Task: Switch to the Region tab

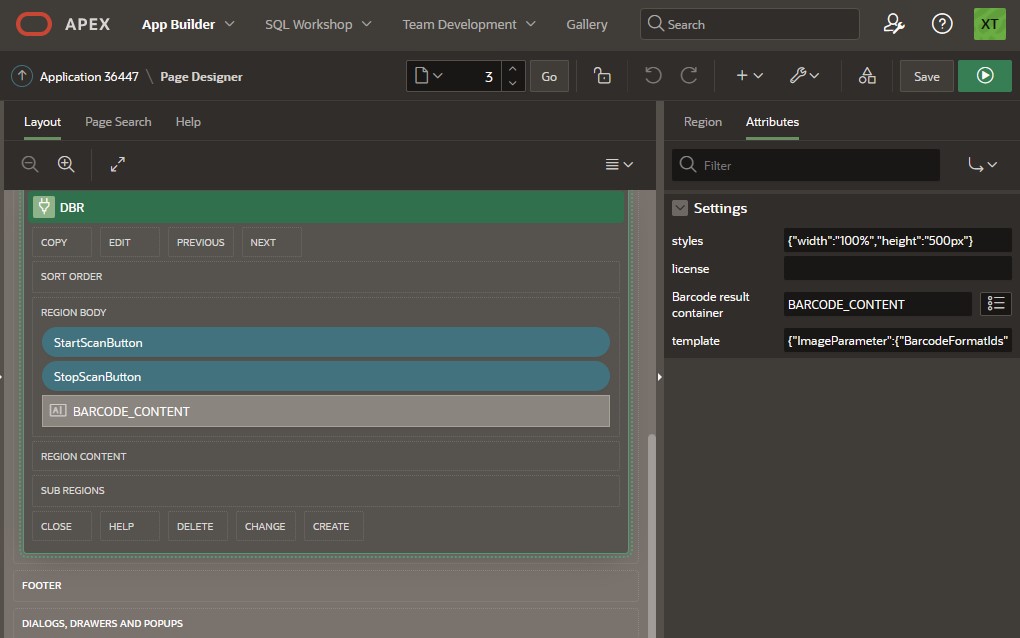Action: [x=702, y=122]
